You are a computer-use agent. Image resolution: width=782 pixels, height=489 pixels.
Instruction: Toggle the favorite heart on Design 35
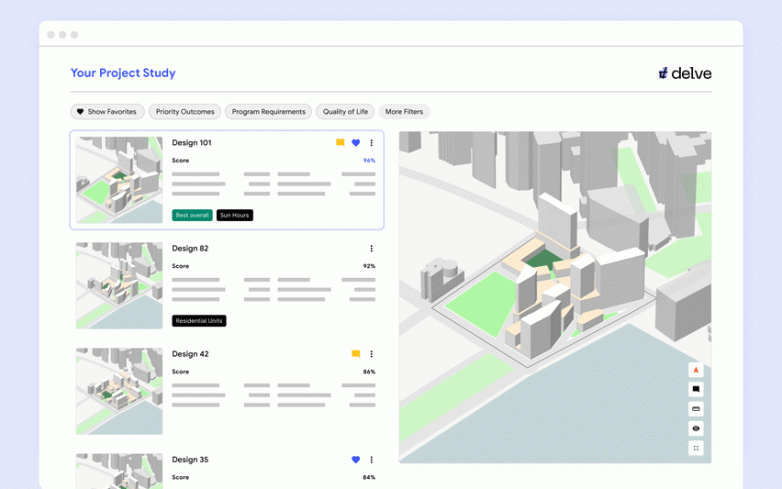click(355, 460)
